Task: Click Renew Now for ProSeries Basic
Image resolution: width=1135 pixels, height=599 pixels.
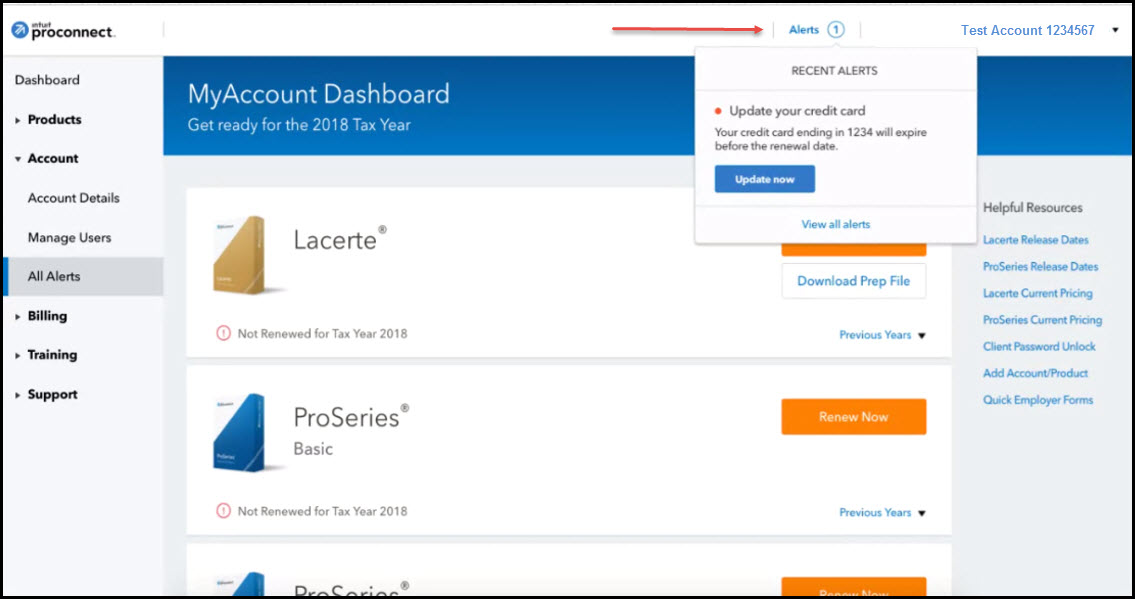Action: (x=853, y=417)
